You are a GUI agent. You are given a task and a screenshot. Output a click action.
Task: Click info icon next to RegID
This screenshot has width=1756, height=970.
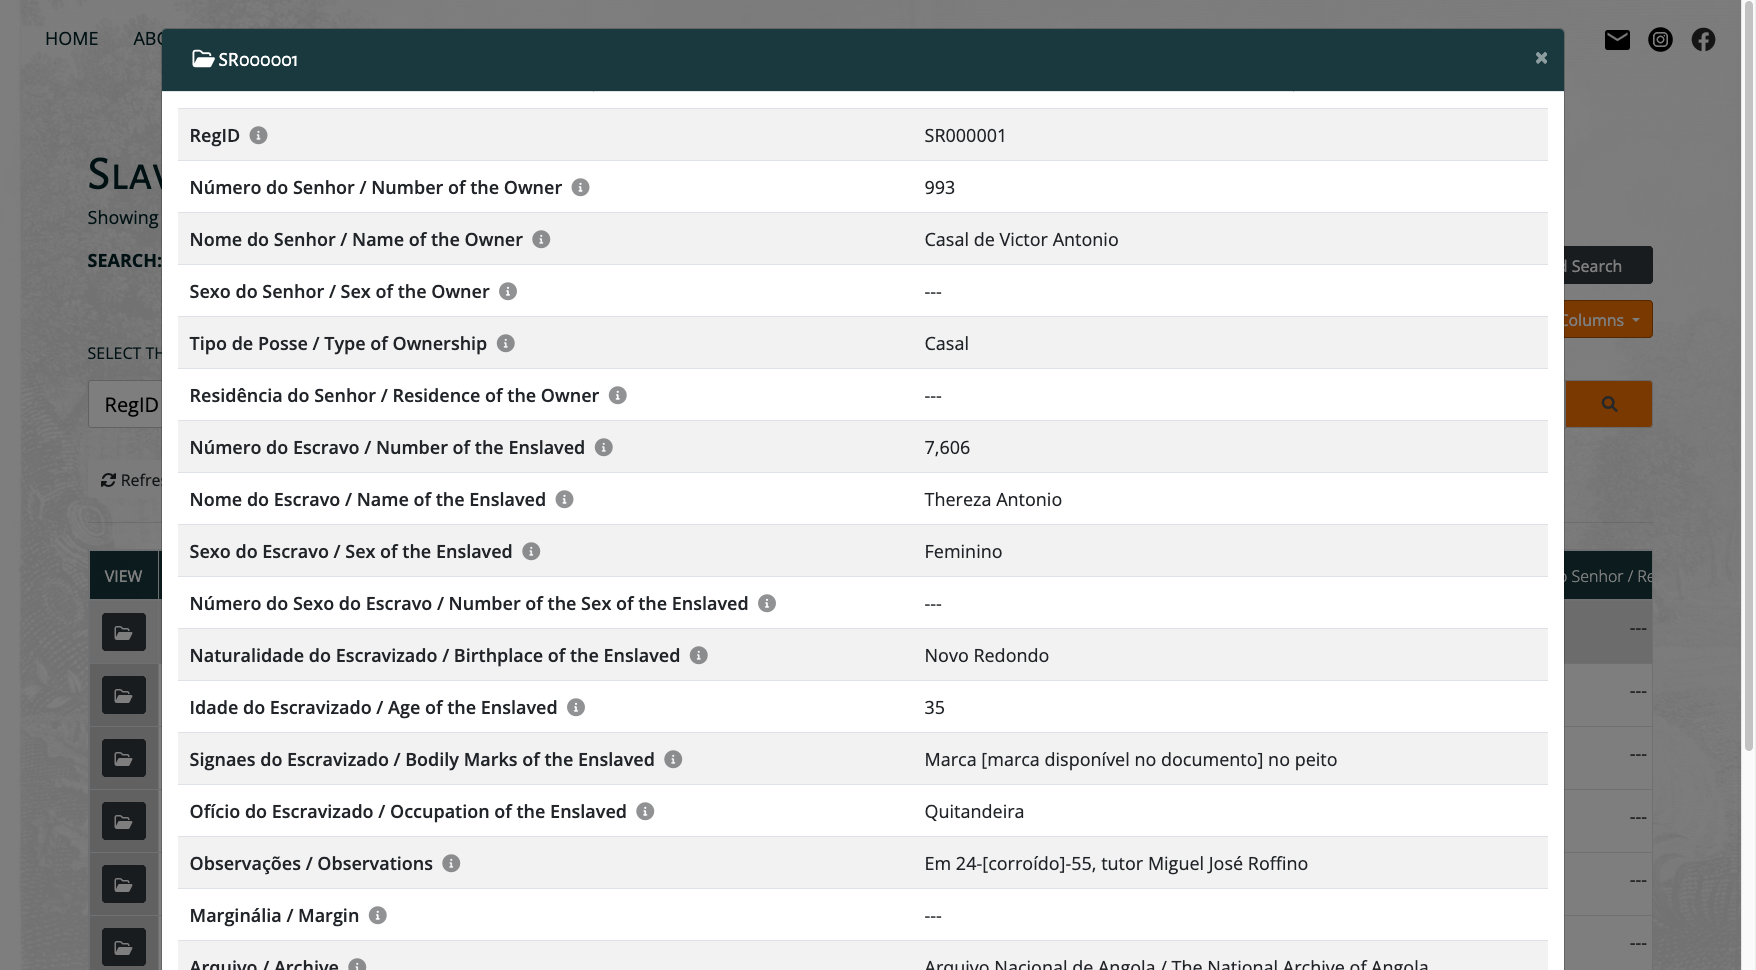pos(258,135)
